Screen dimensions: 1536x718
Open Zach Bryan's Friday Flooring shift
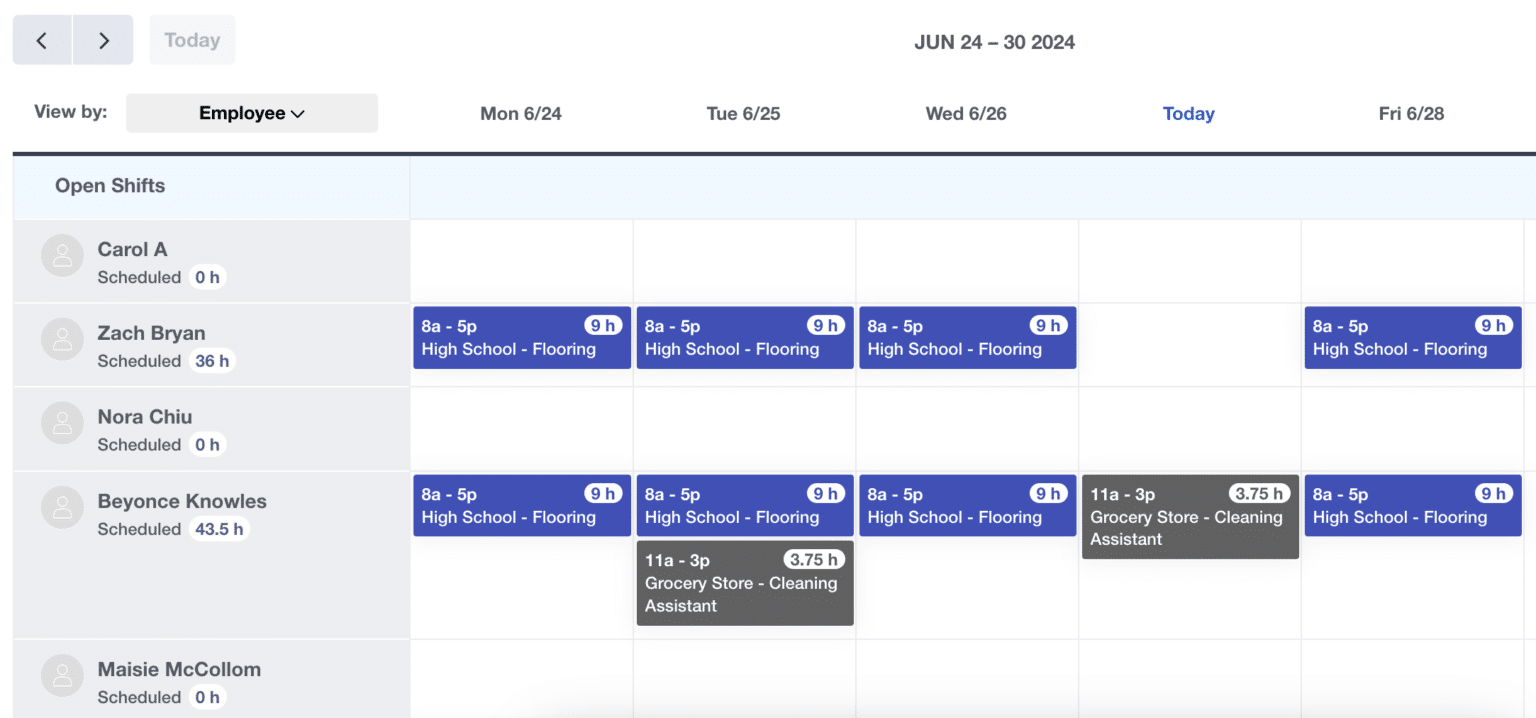pyautogui.click(x=1412, y=338)
